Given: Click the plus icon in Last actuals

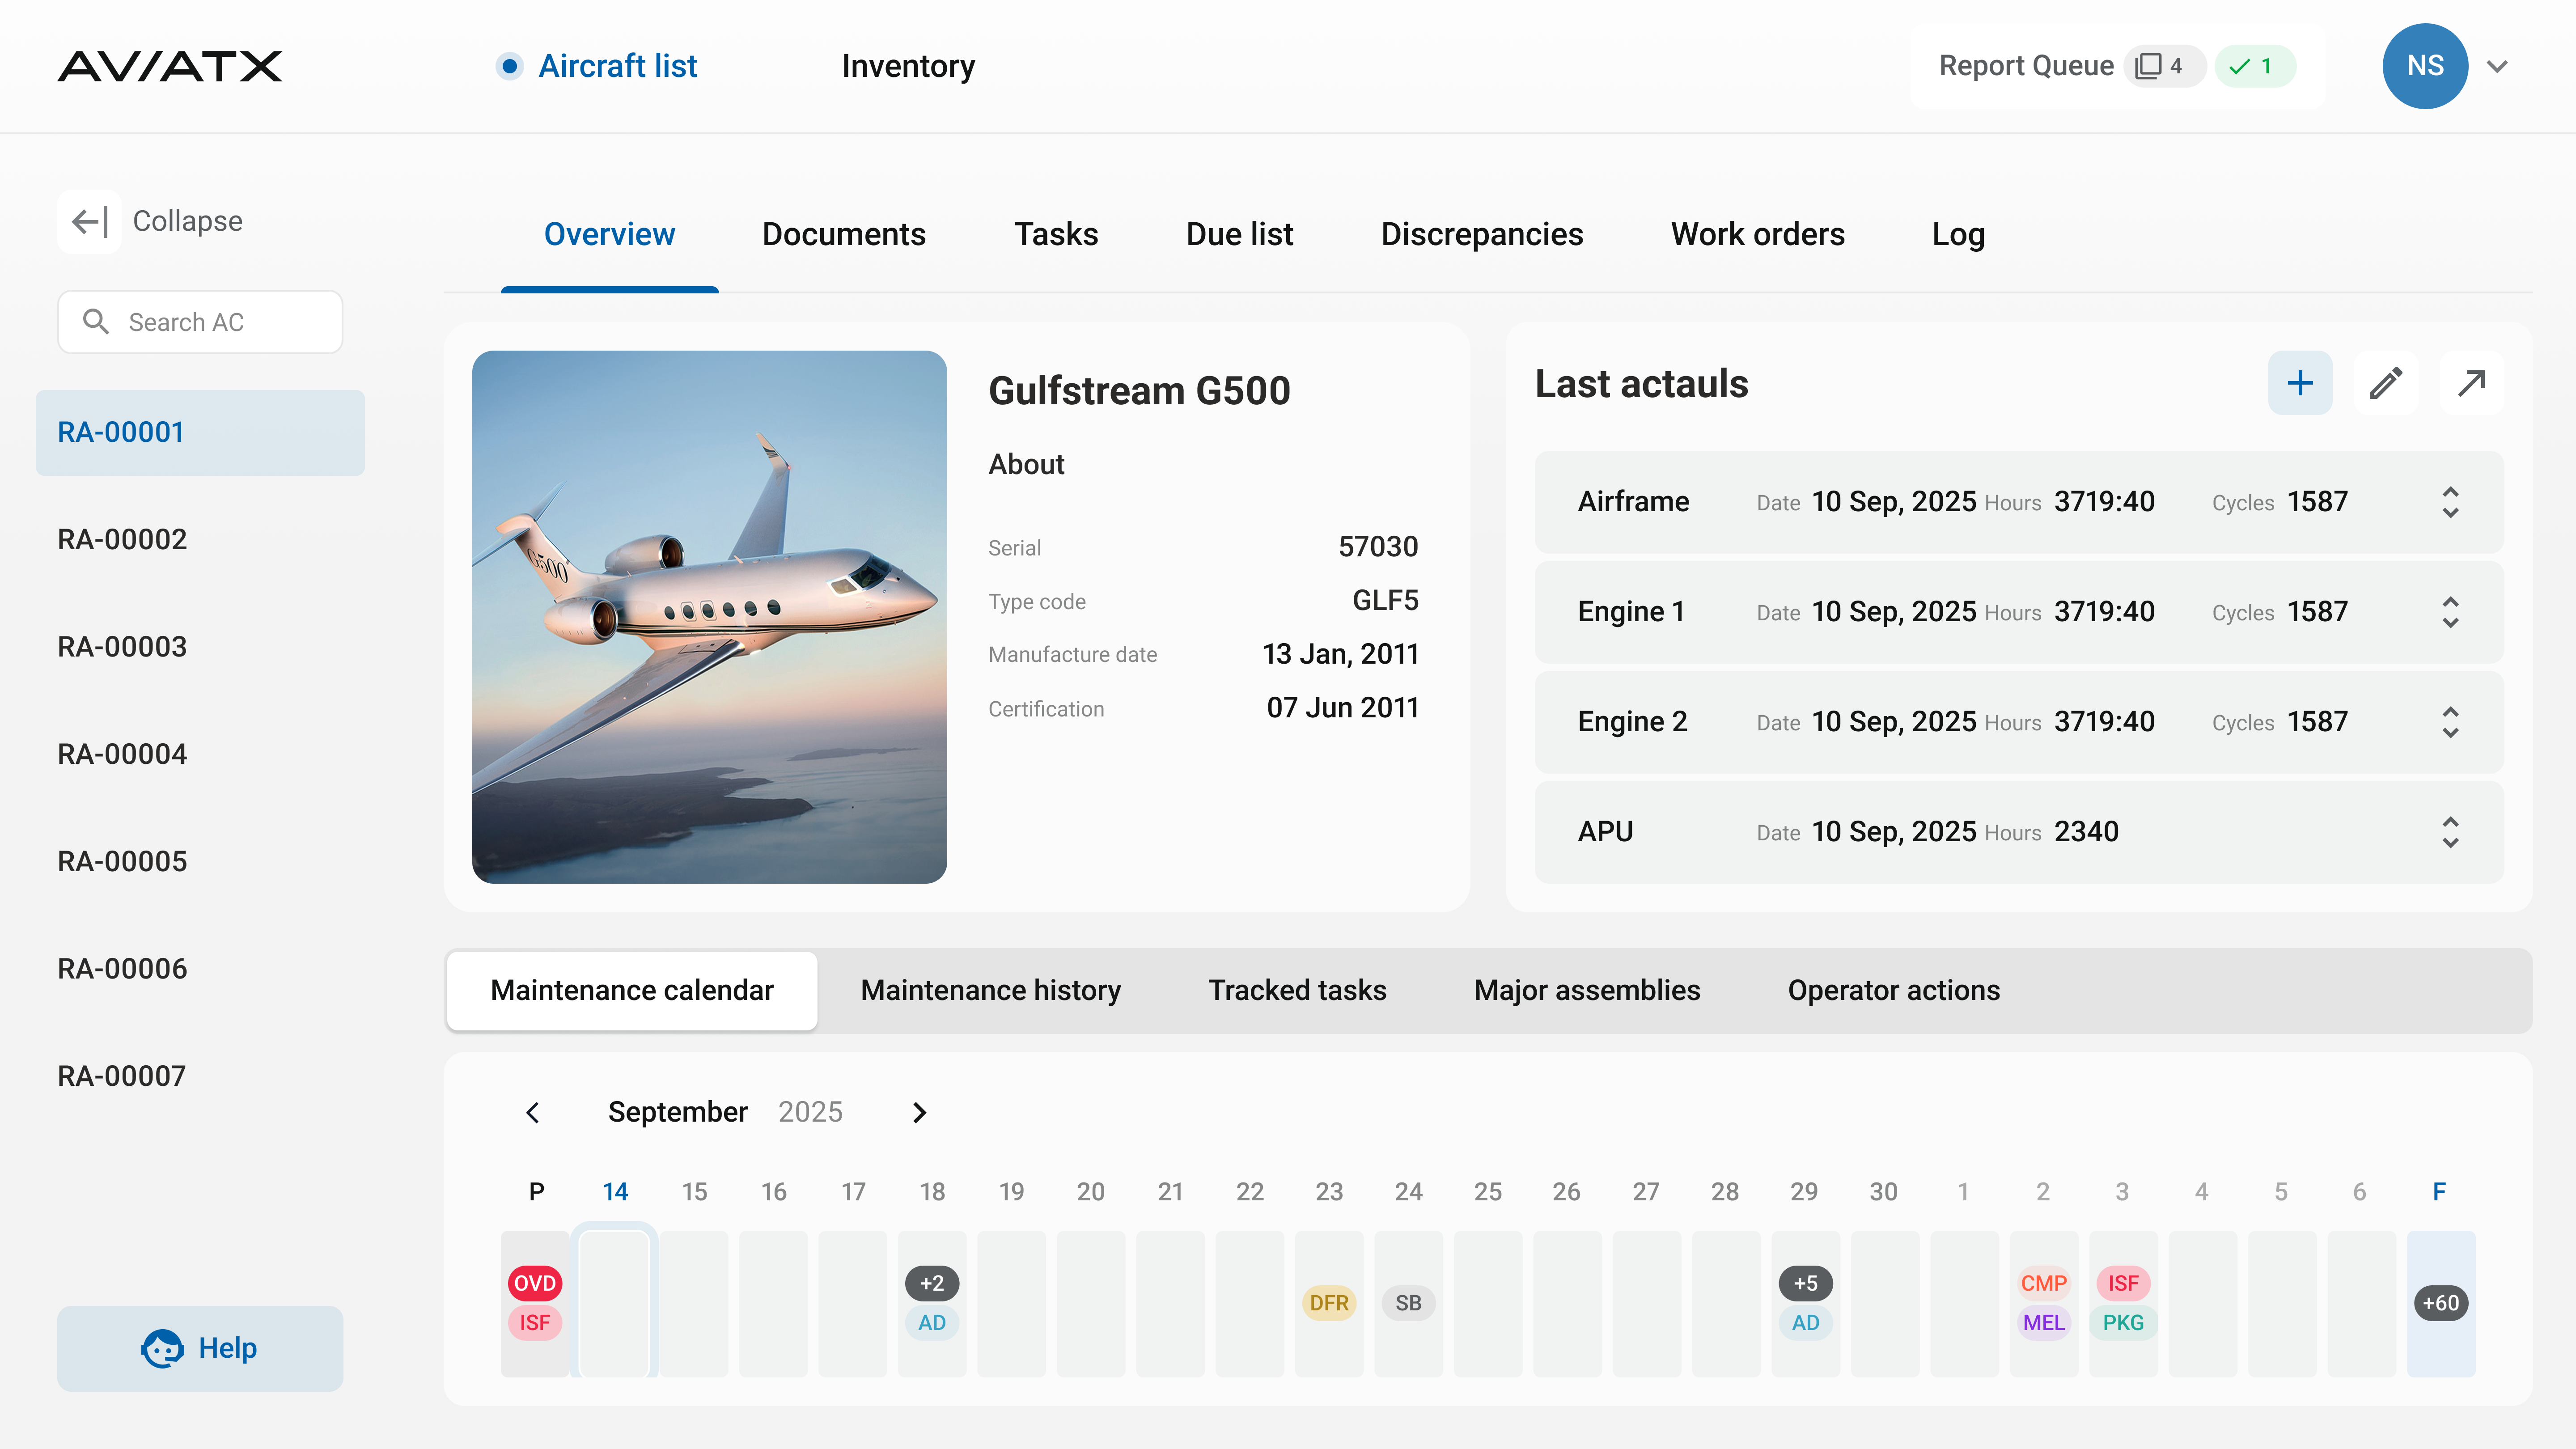Looking at the screenshot, I should coord(2299,383).
